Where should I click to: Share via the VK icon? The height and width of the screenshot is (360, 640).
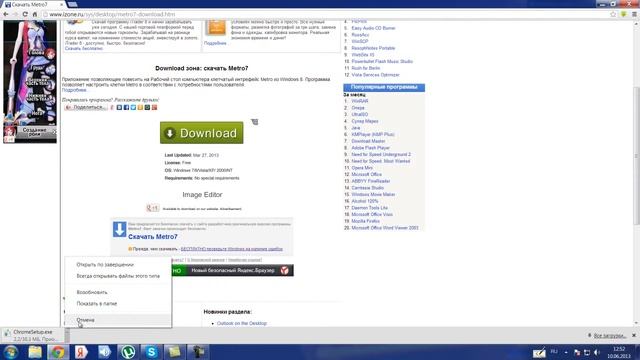point(119,107)
